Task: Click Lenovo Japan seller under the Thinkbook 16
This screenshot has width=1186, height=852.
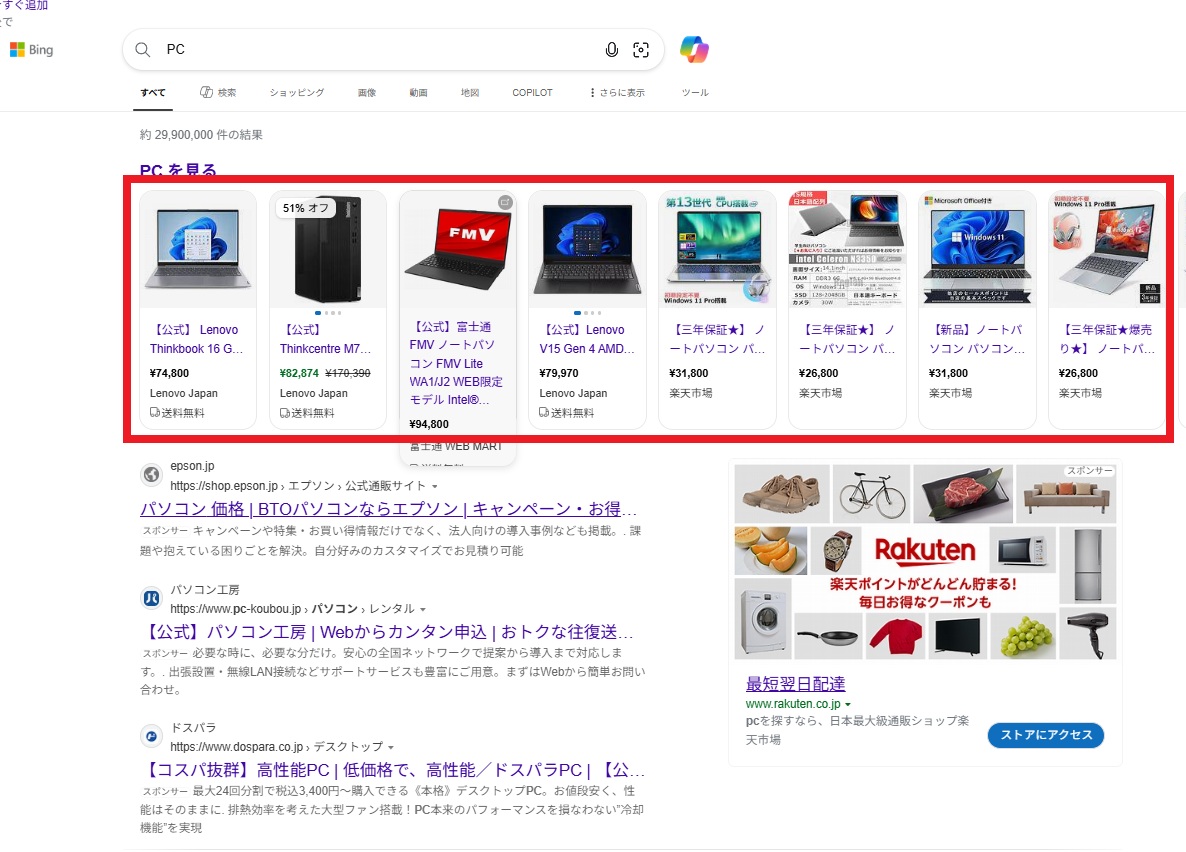Action: click(x=184, y=393)
